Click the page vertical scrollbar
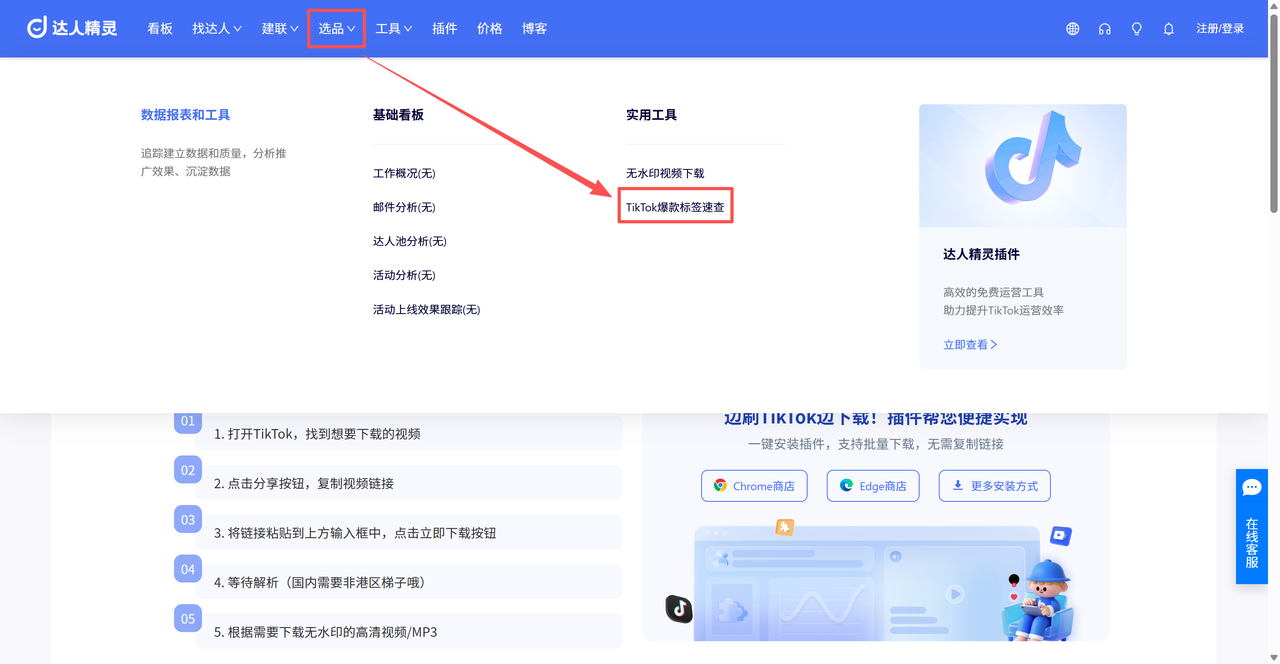Screen dimensions: 1280x664 coord(1273,110)
